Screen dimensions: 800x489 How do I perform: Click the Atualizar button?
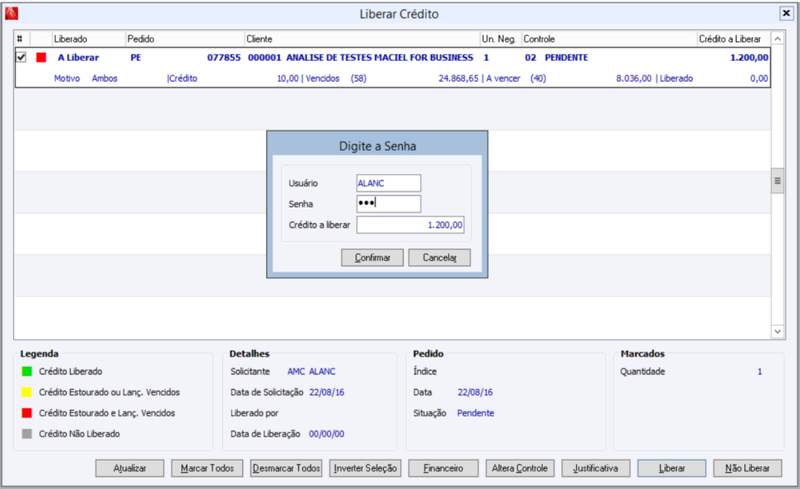(130, 468)
